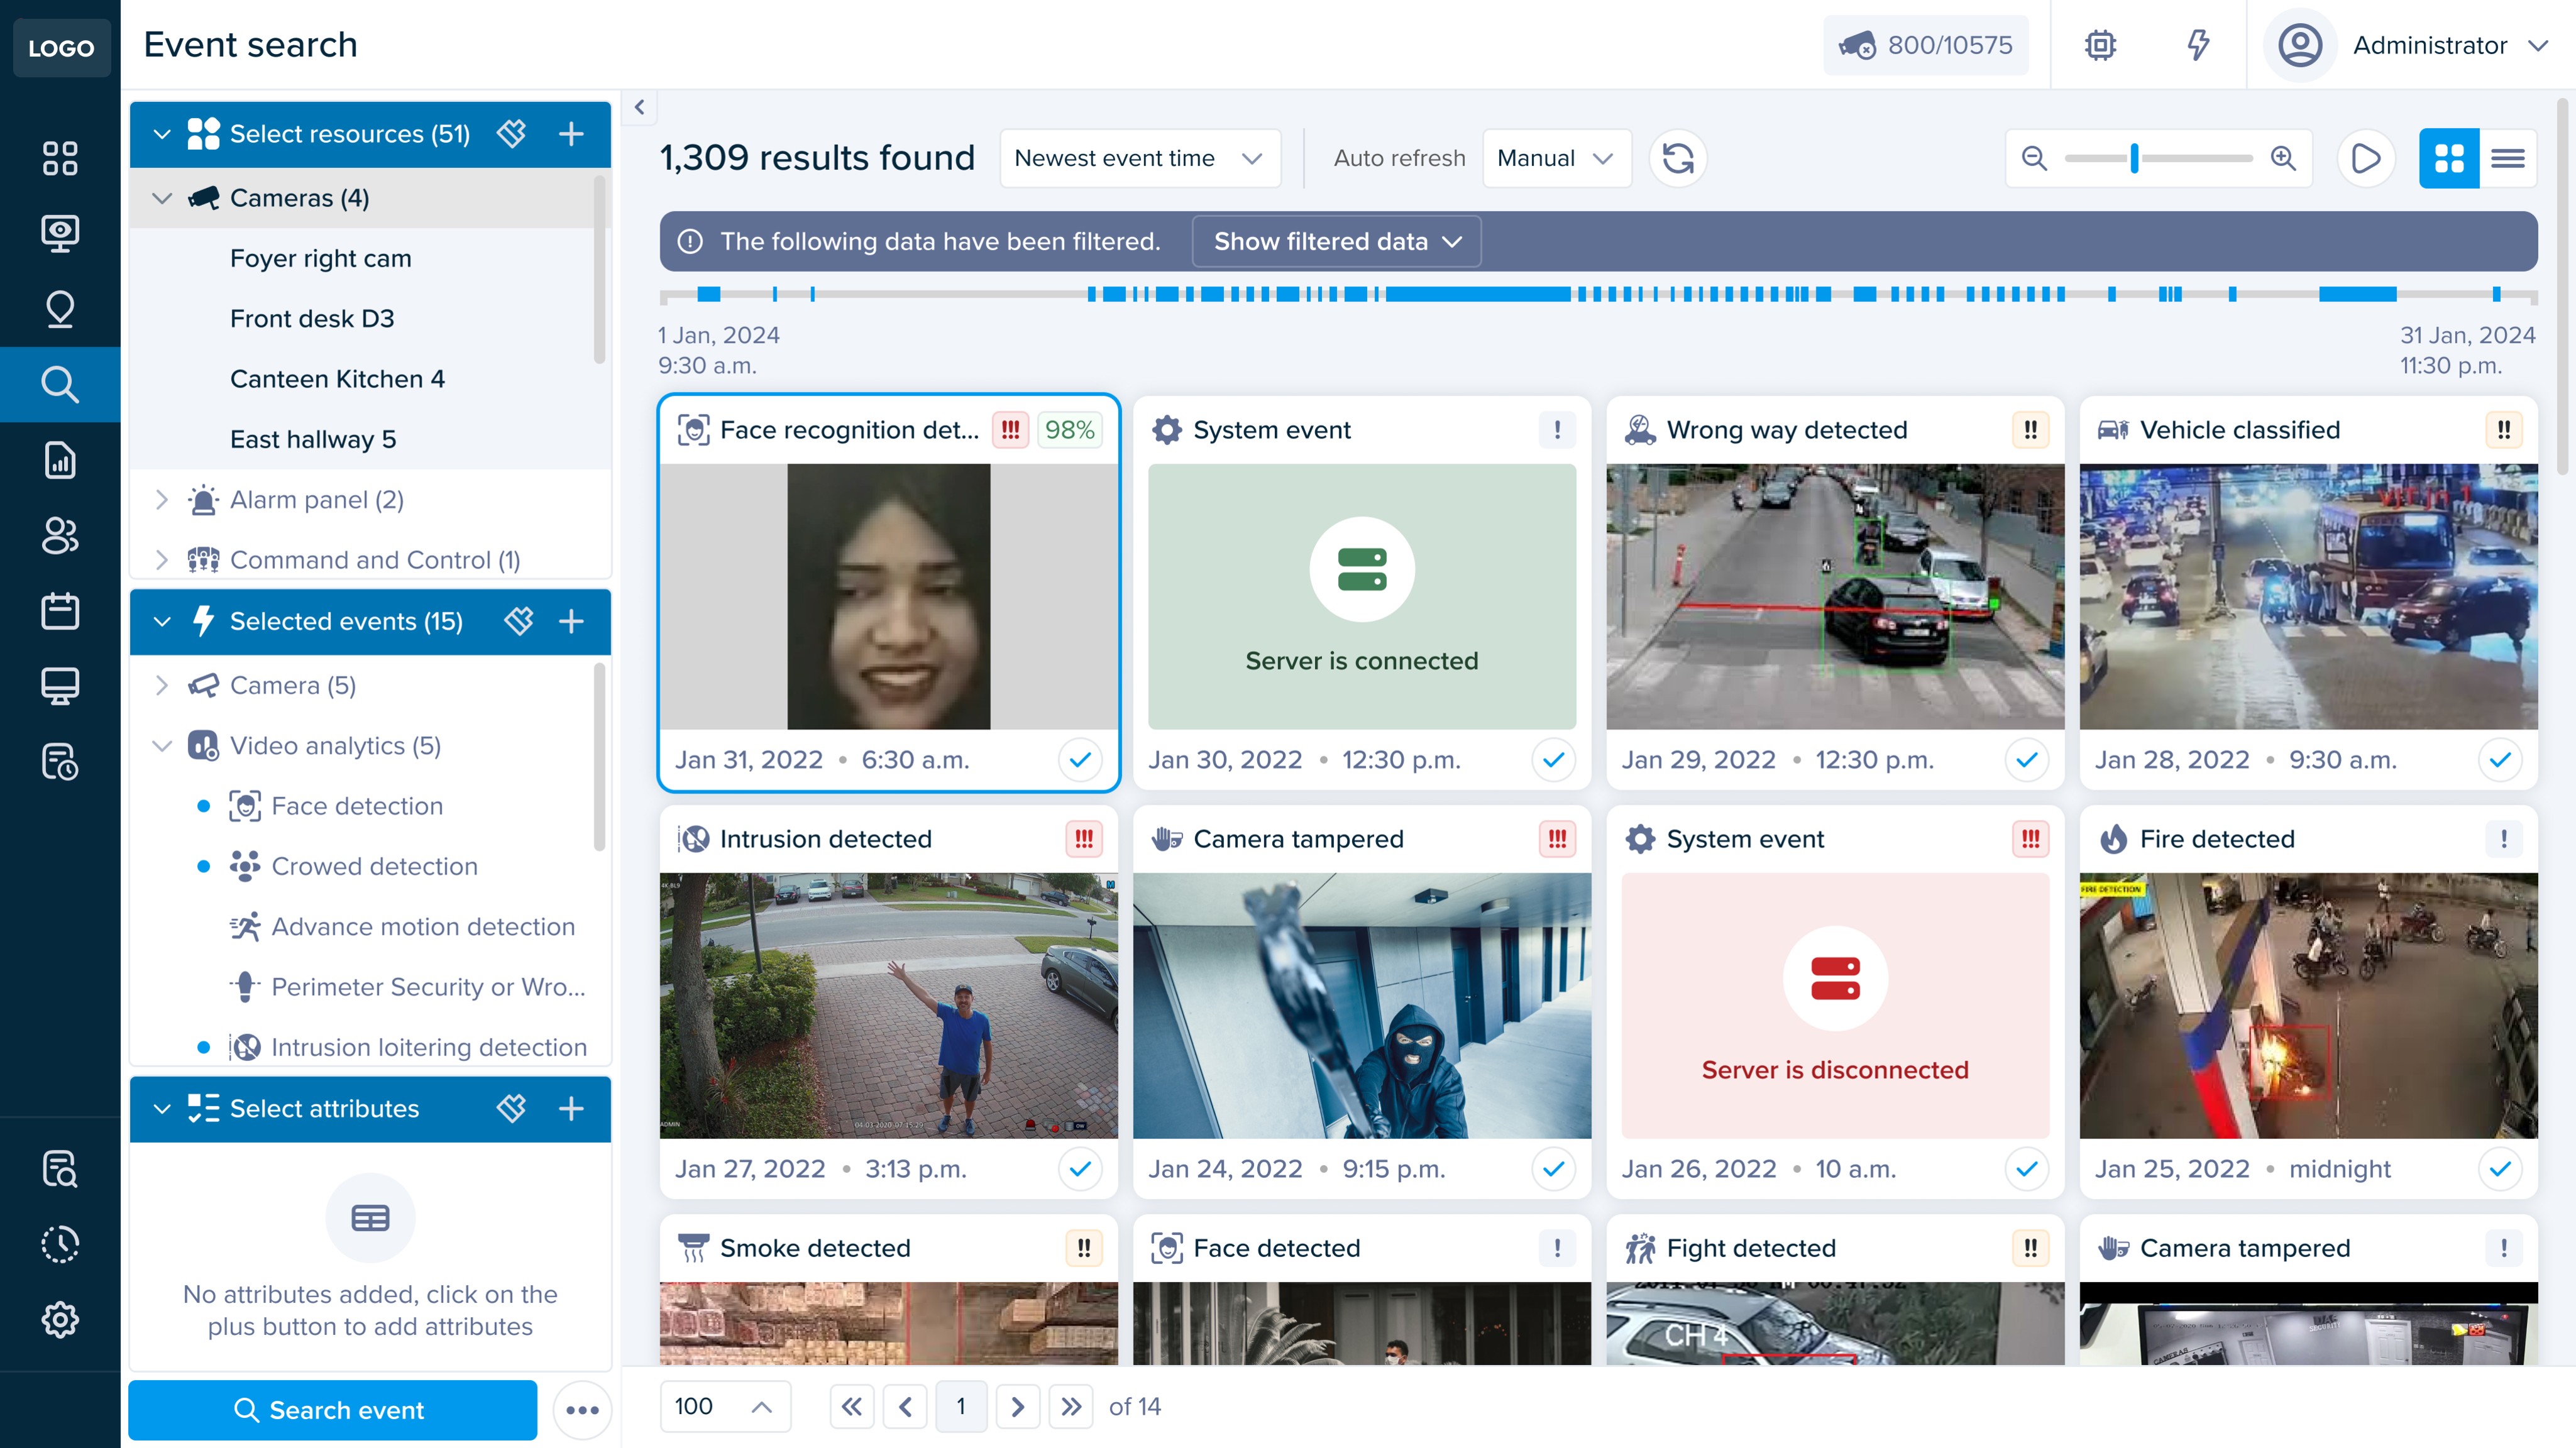Clear selected resources with eraser icon
The height and width of the screenshot is (1448, 2576).
511,133
